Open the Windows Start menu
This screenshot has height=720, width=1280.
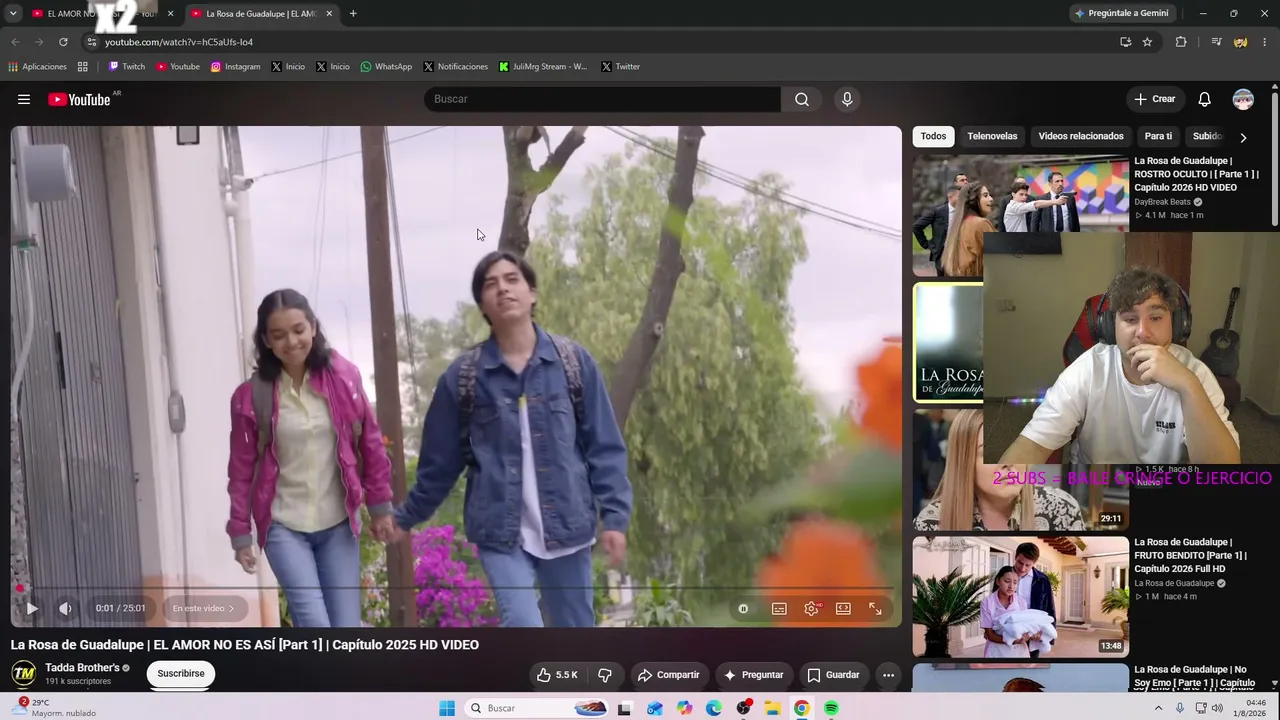[447, 708]
